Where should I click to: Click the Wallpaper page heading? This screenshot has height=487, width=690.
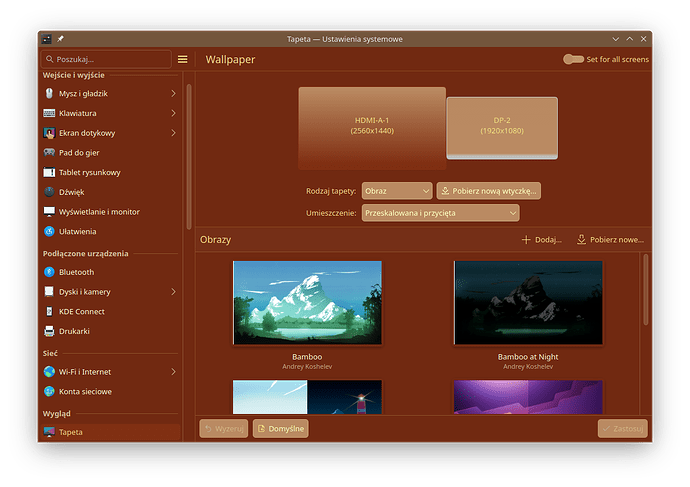click(230, 59)
